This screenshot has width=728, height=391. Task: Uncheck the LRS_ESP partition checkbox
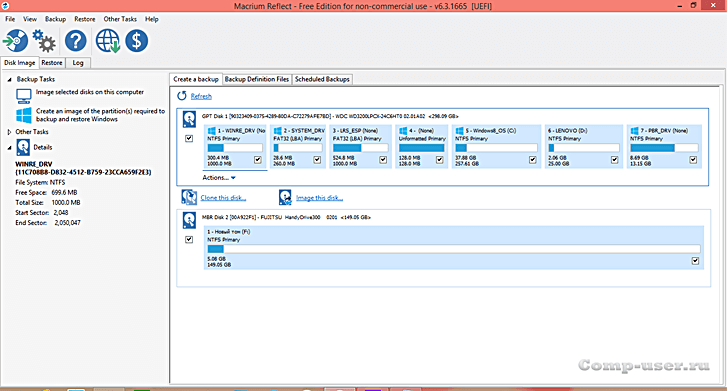click(383, 160)
